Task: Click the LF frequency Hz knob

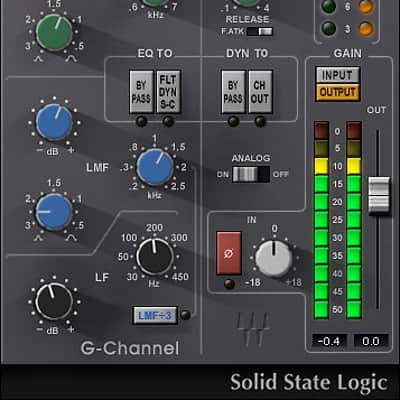Action: point(155,257)
